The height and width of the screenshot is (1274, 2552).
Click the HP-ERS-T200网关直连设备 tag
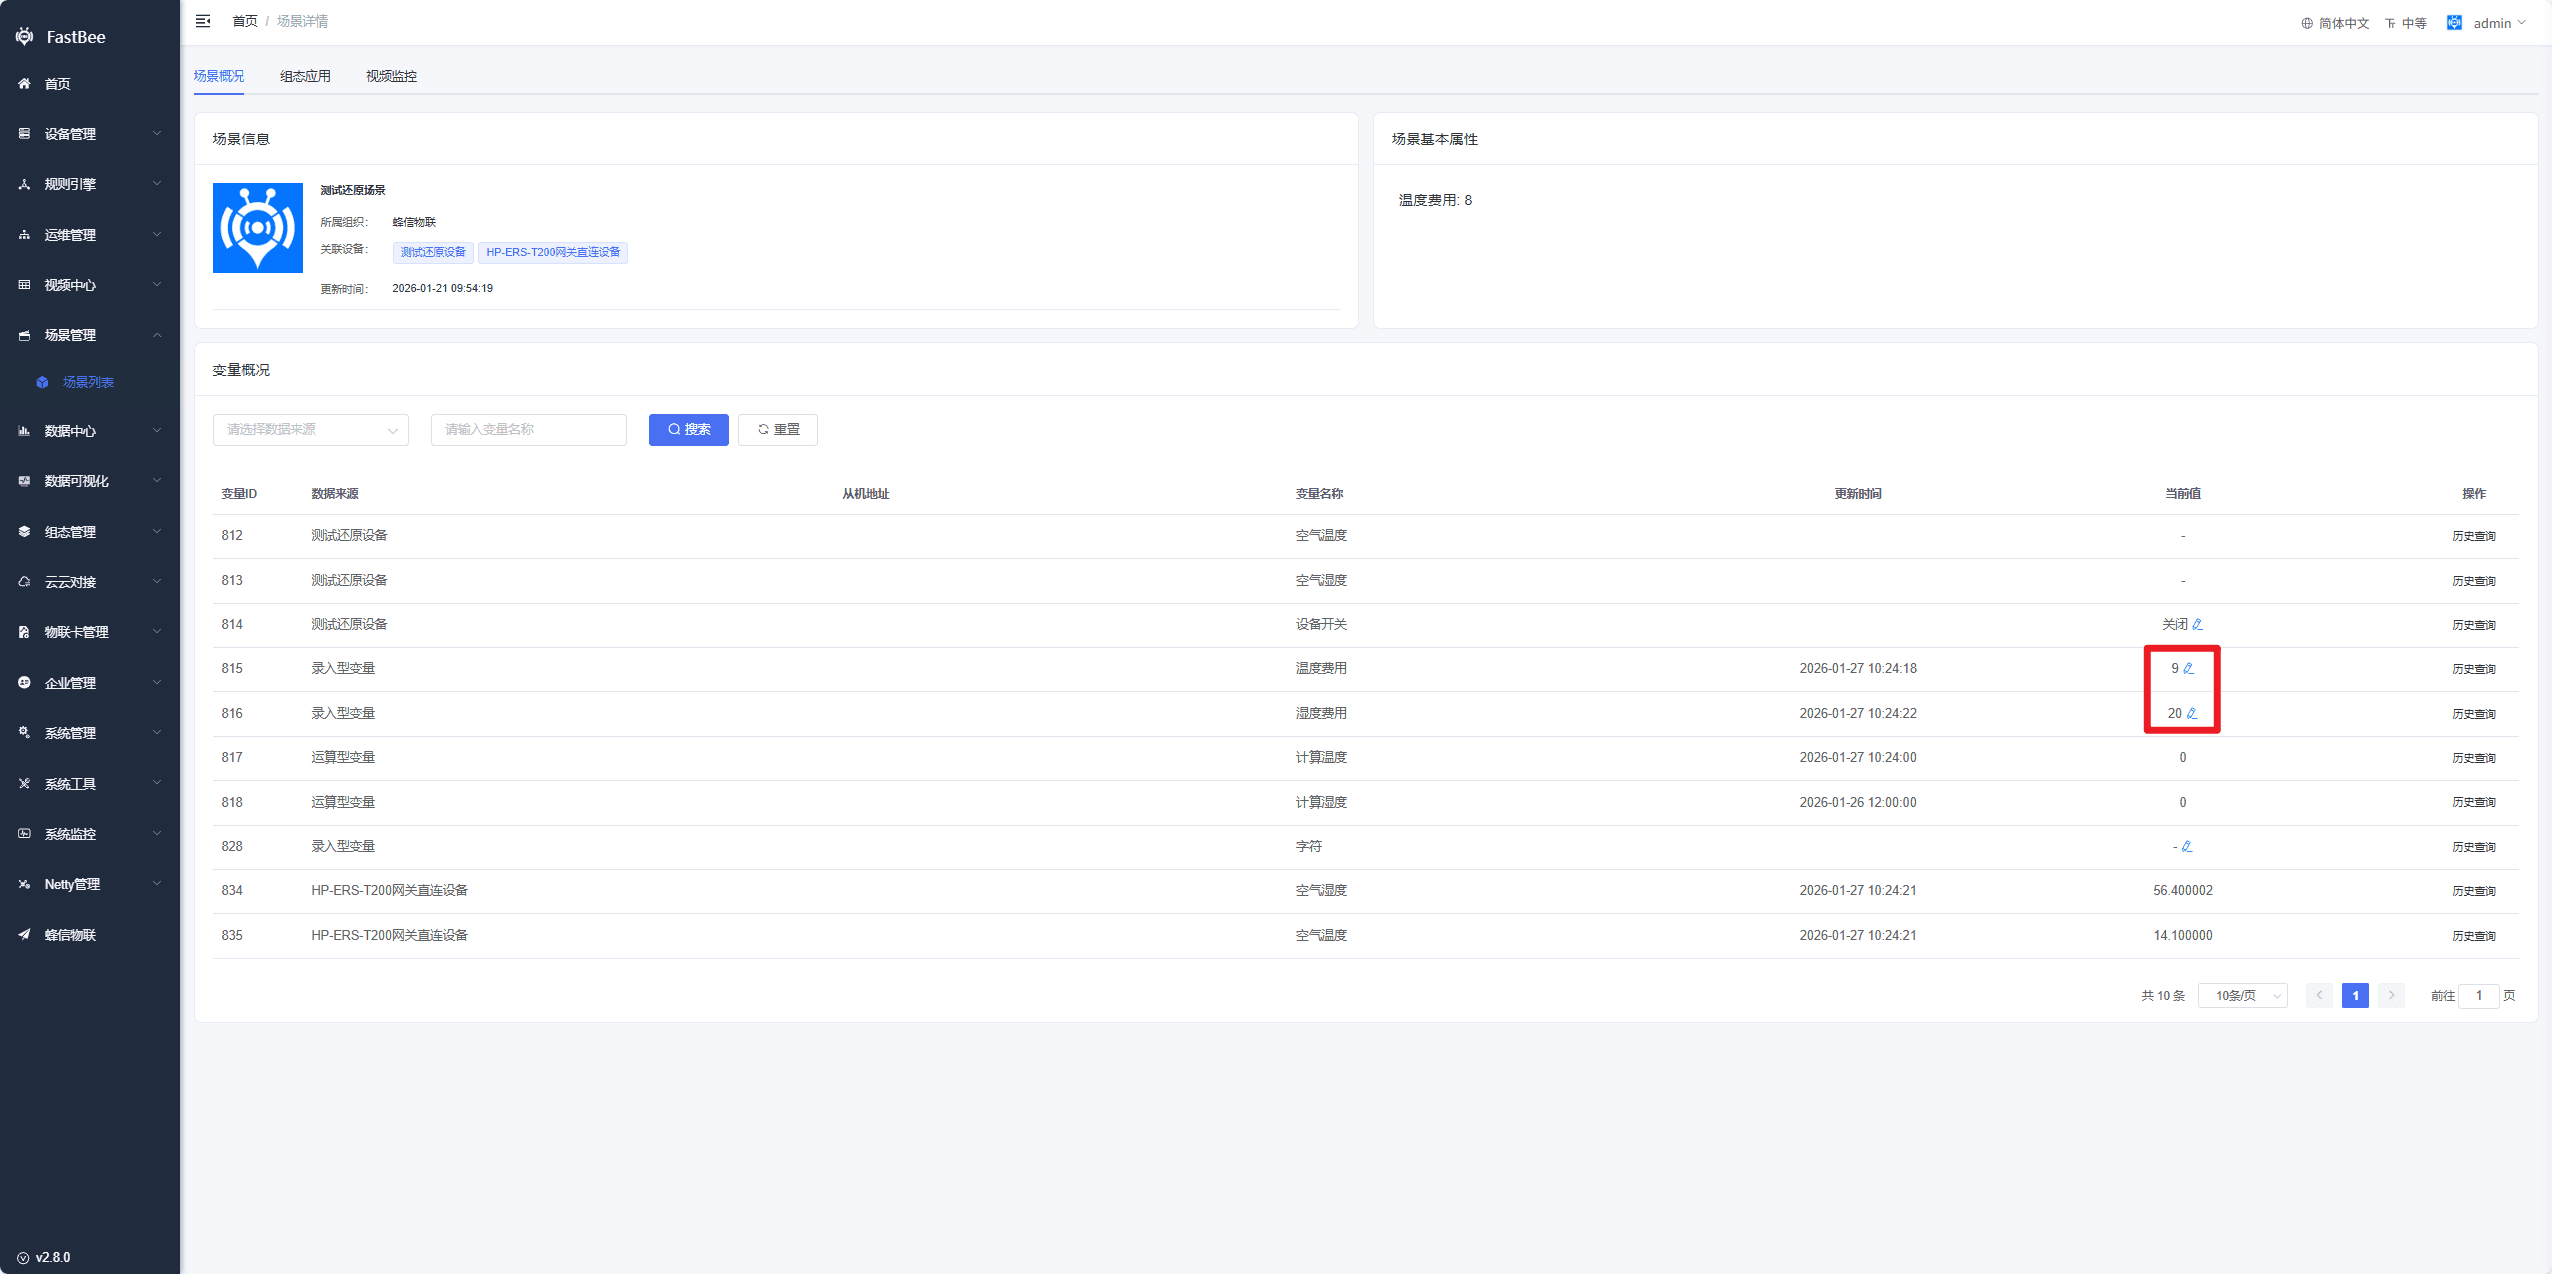[x=553, y=252]
